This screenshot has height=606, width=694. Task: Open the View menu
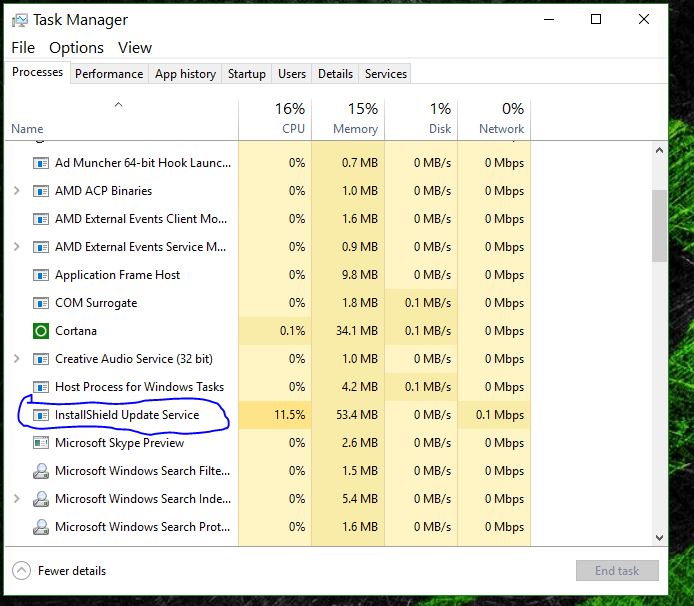pos(135,48)
